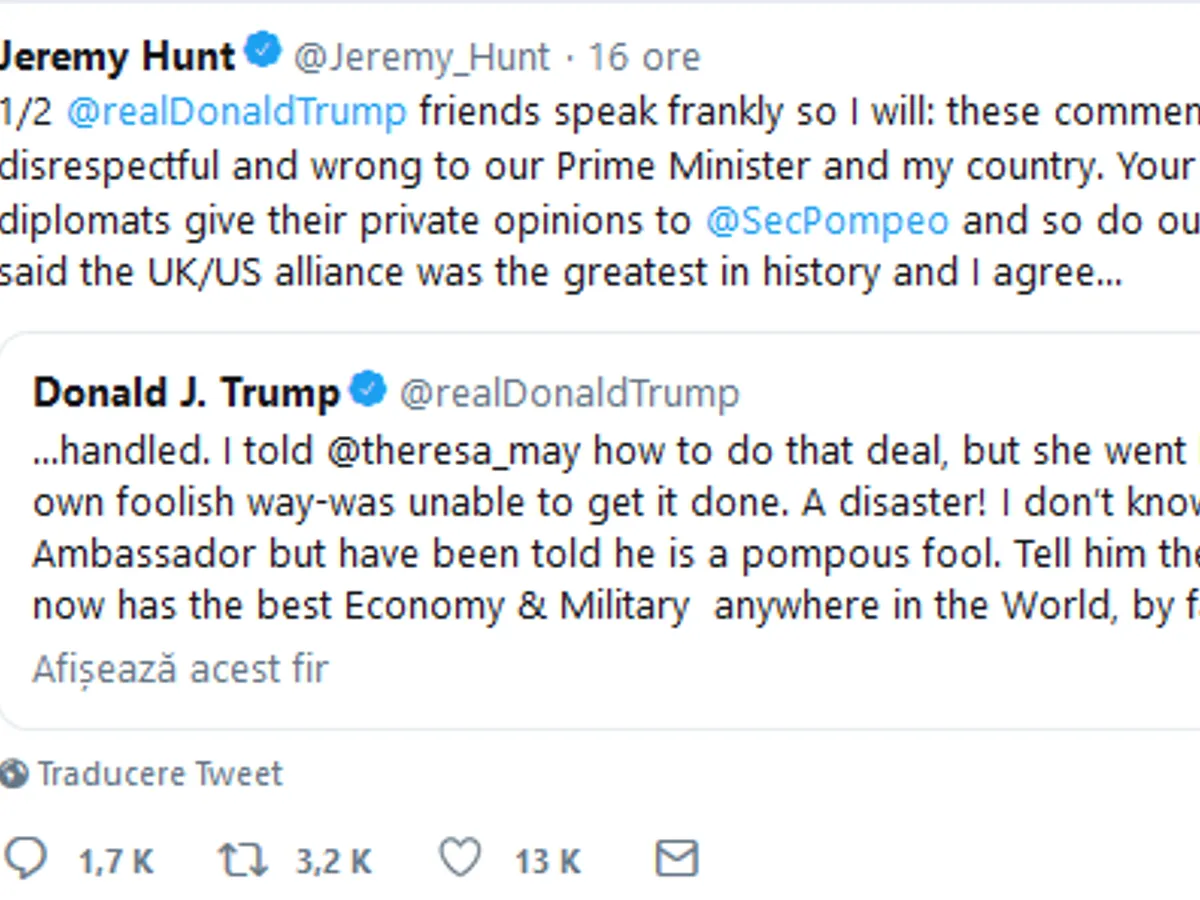
Task: Click the @realDonaldTrump mention in Hunt's tweet
Action: point(237,111)
